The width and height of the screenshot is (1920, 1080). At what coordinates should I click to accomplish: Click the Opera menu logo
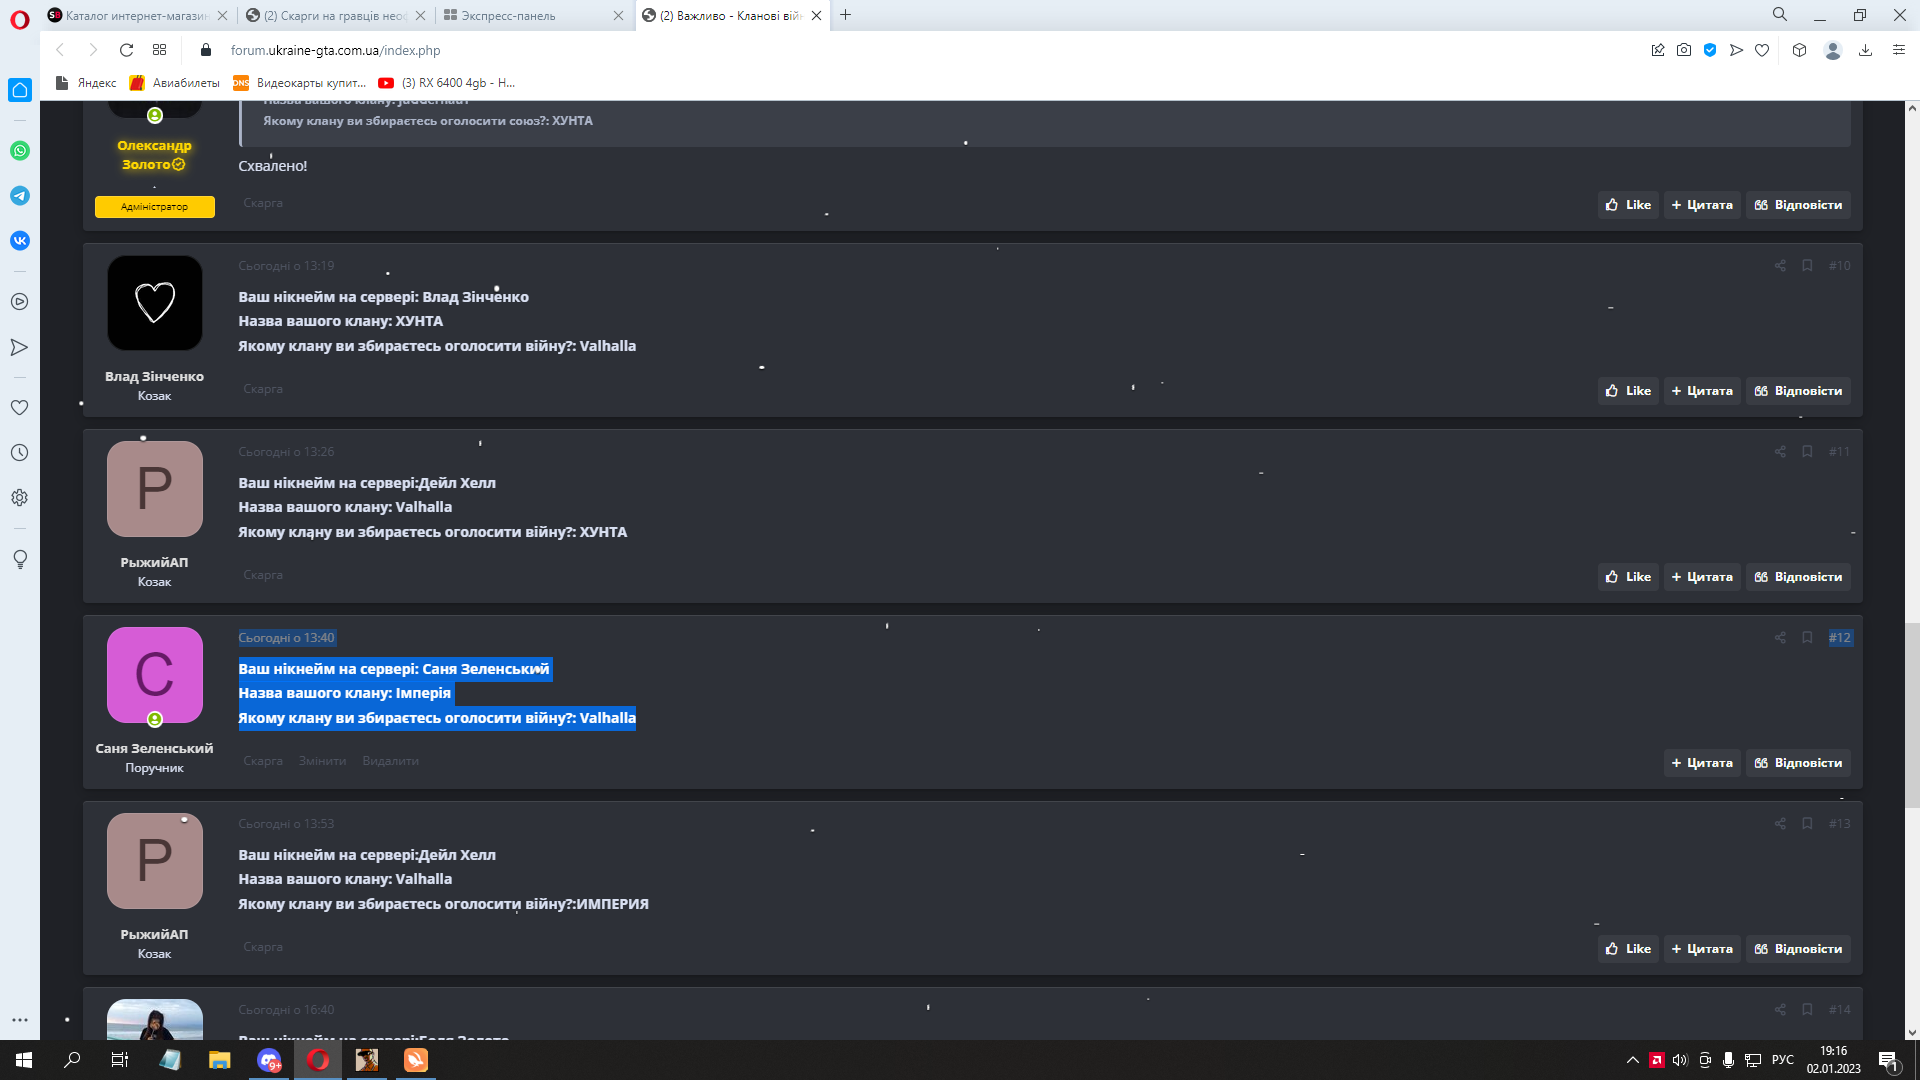(x=20, y=20)
